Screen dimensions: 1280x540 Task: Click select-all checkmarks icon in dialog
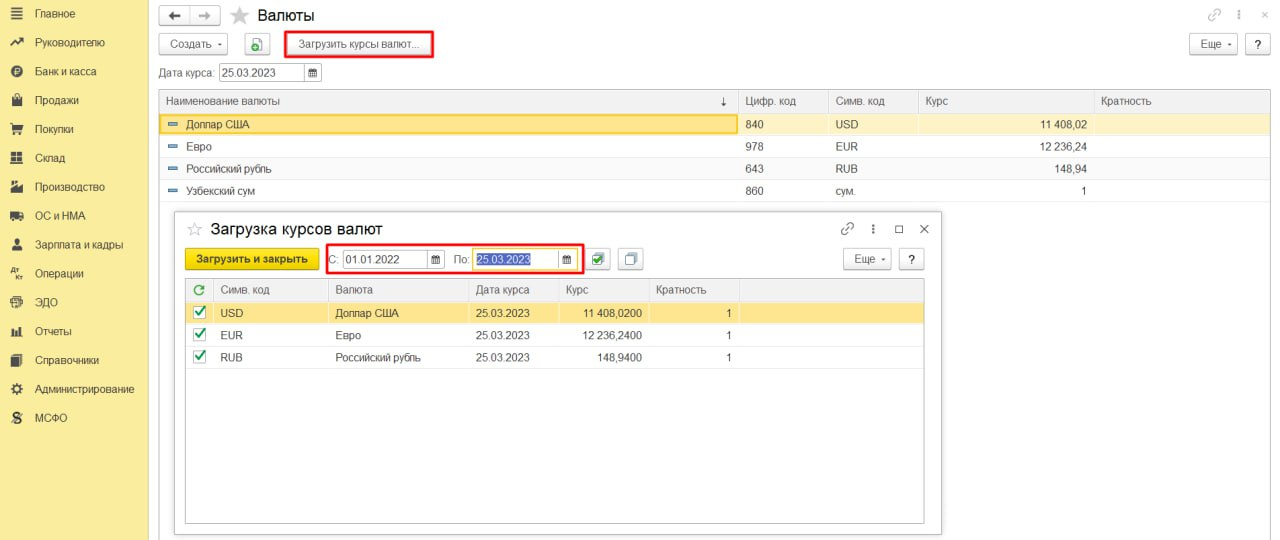coord(598,259)
